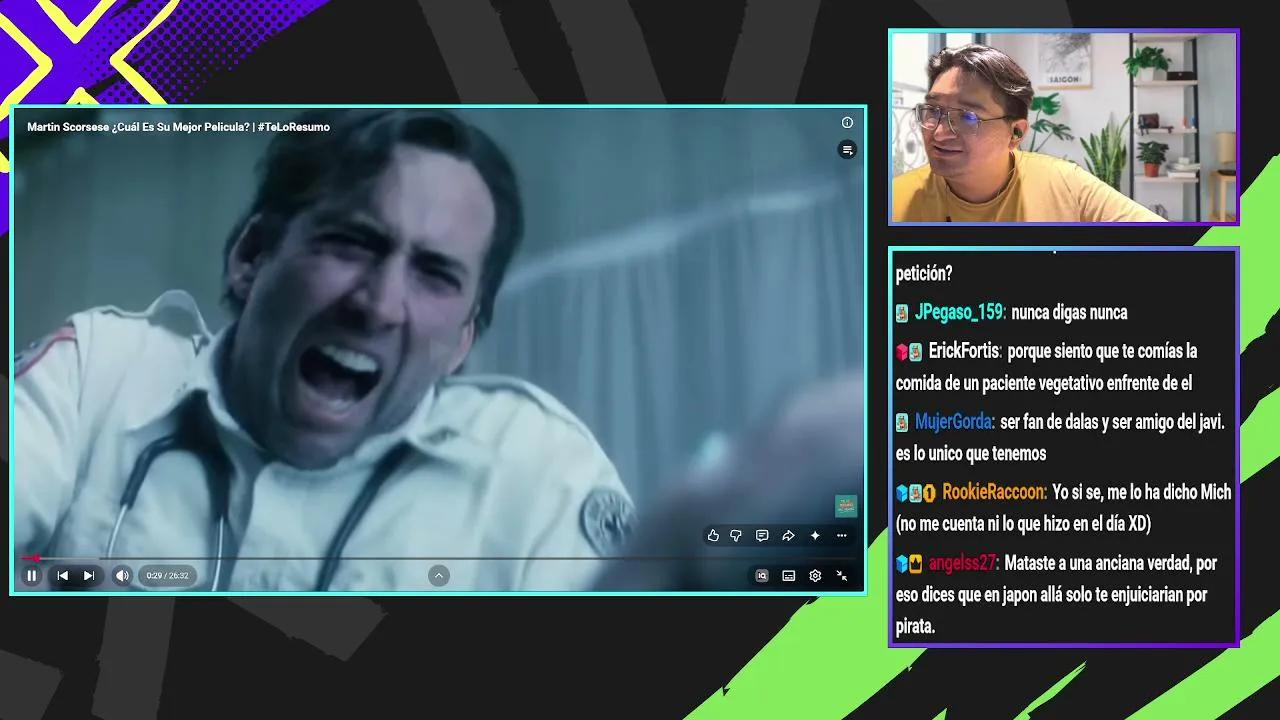1280x720 pixels.
Task: Dislike the video with thumbs down
Action: (x=736, y=536)
